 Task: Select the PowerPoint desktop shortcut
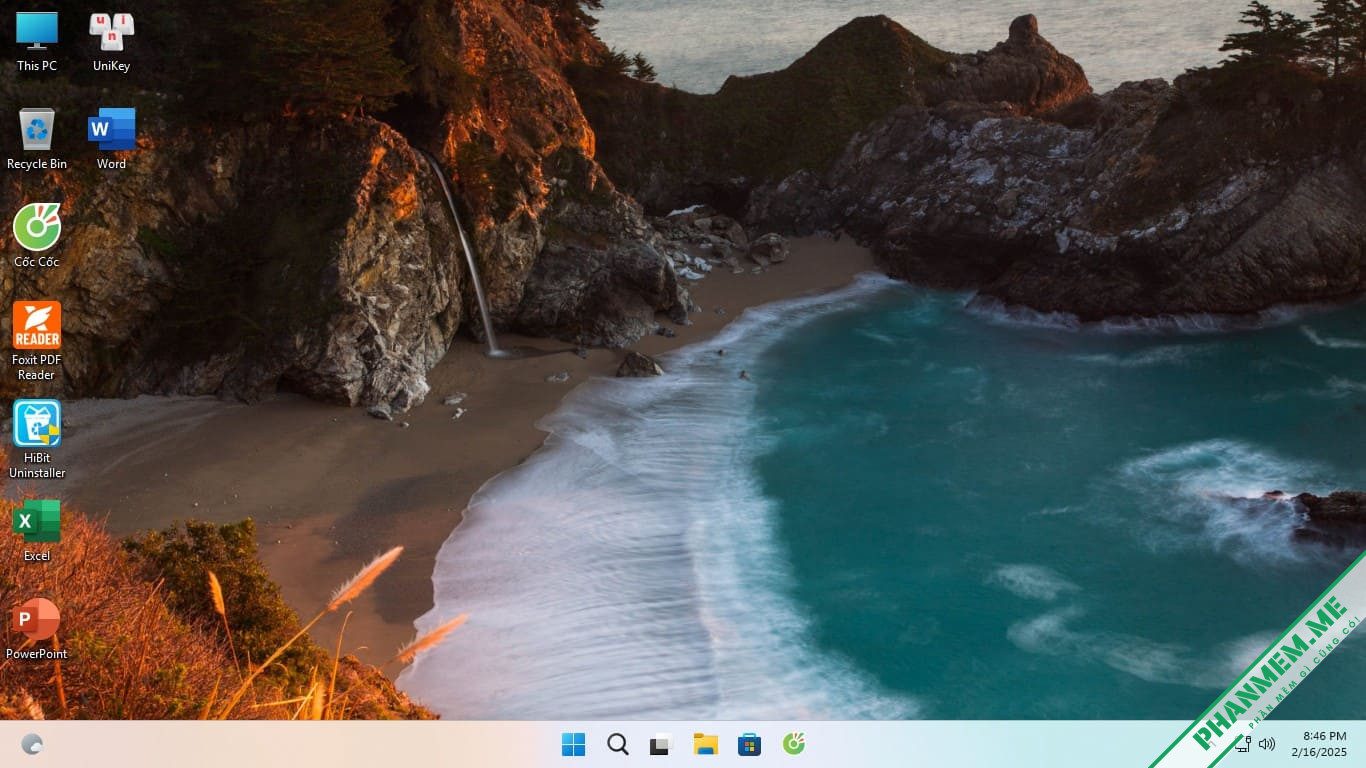(37, 629)
